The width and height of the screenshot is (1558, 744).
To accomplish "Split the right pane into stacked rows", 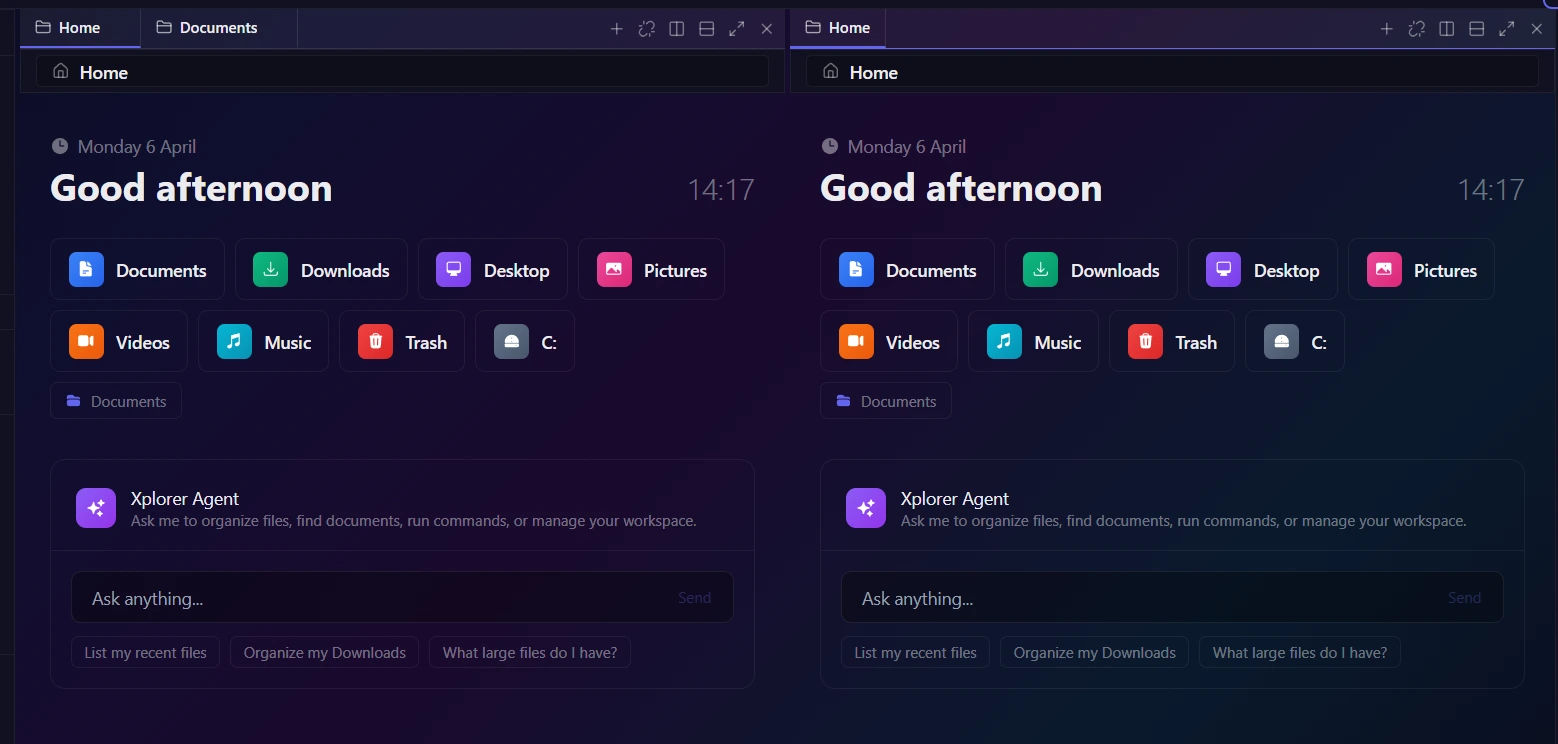I will click(x=1477, y=29).
